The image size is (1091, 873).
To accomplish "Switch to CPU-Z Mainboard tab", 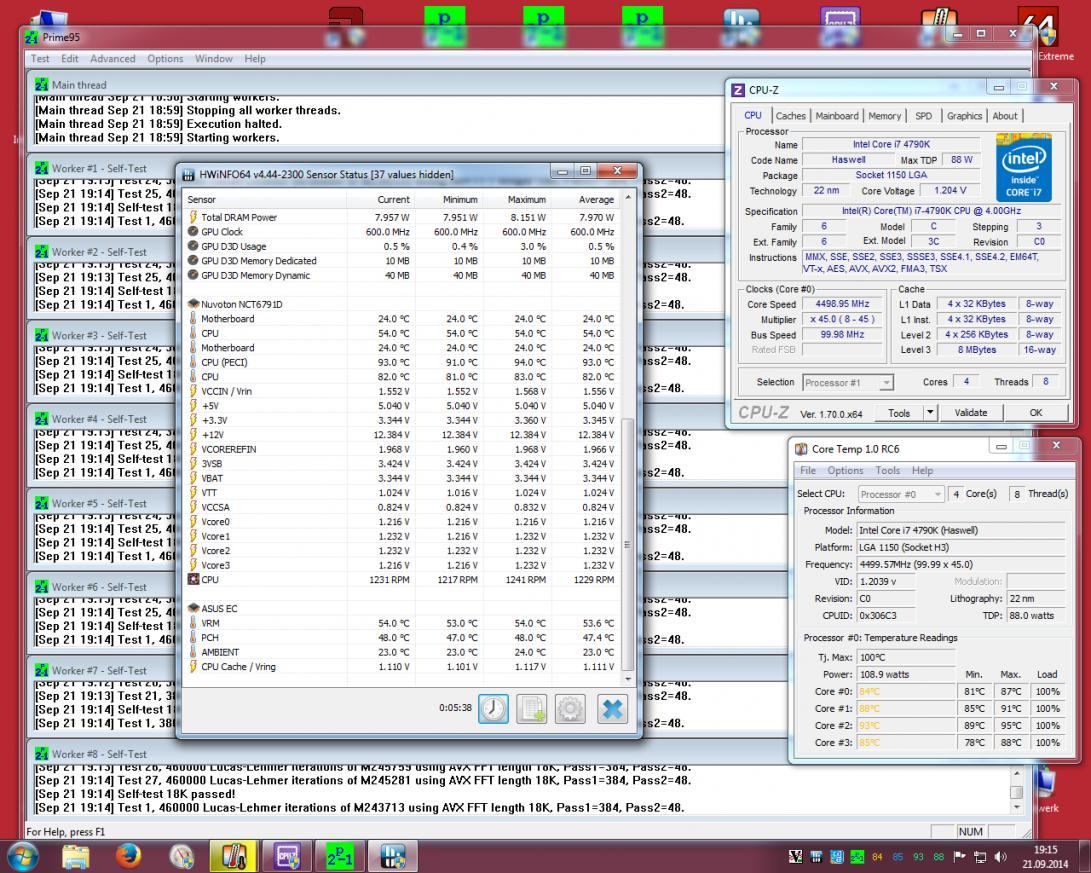I will pos(837,115).
